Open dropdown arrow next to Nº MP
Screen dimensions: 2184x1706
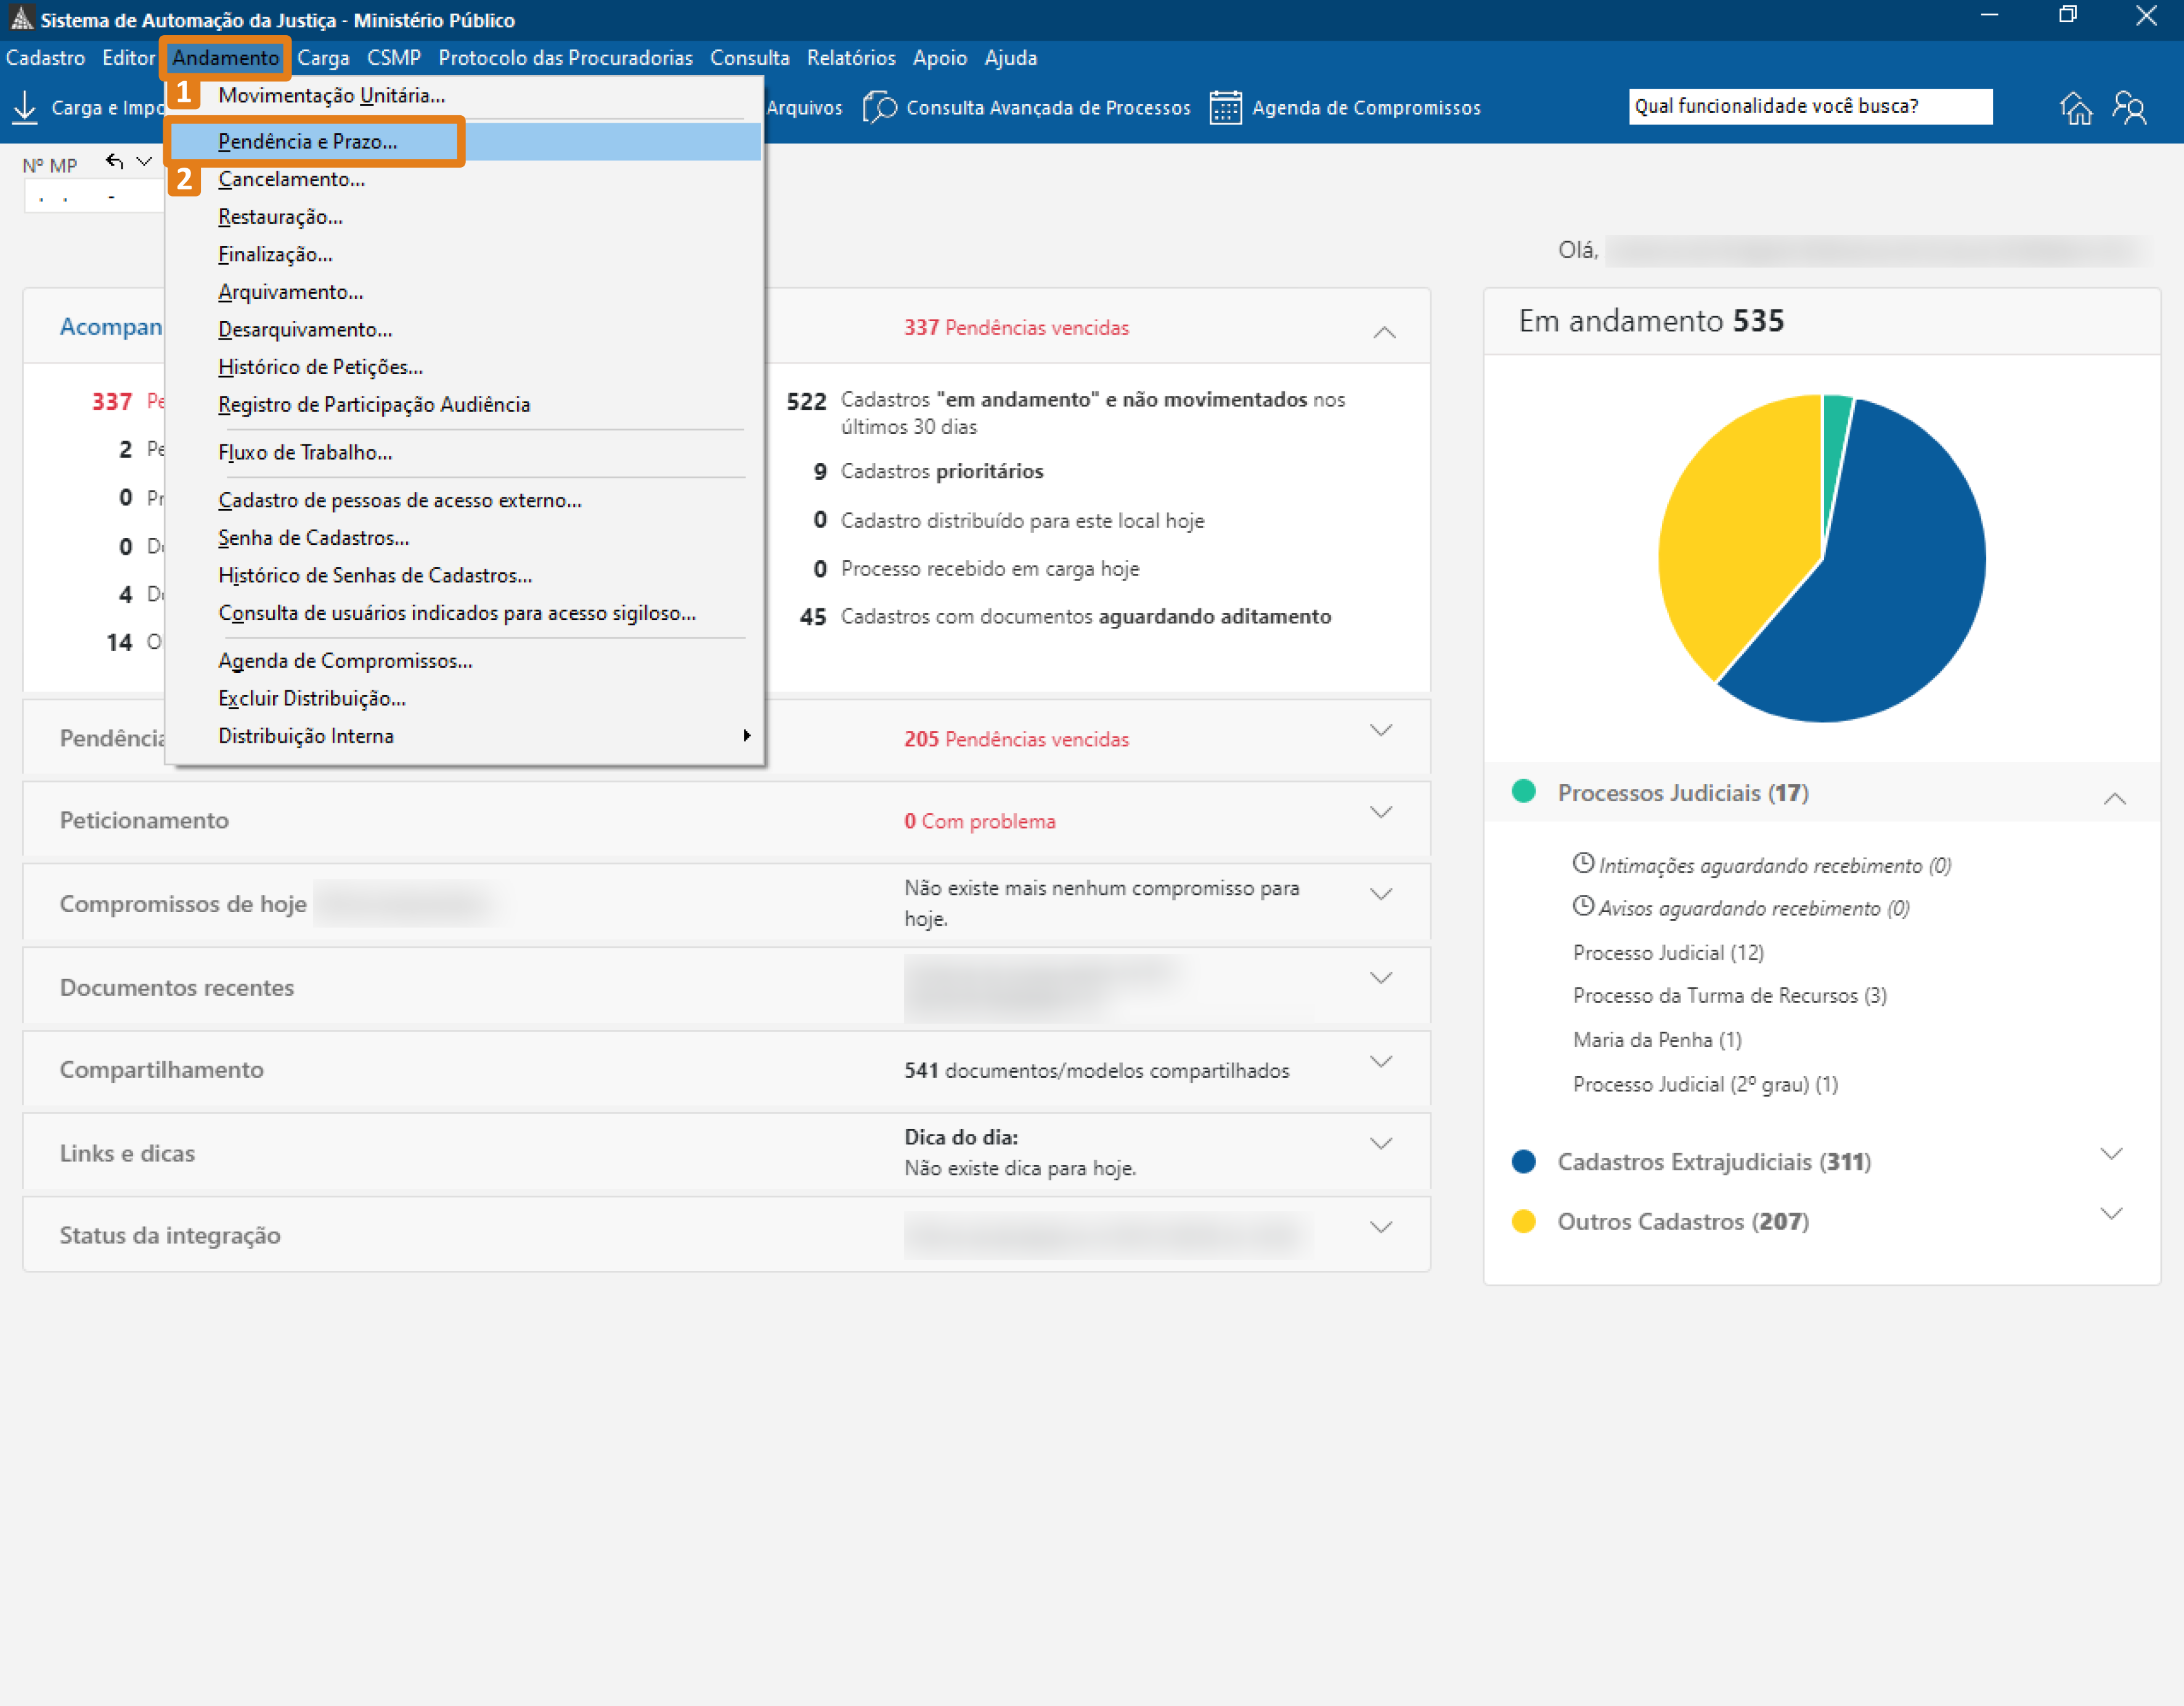tap(144, 162)
